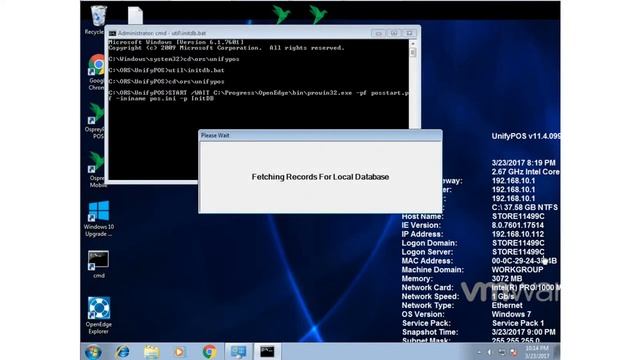
Task: Open Windows Explorer folder in taskbar
Action: click(151, 352)
